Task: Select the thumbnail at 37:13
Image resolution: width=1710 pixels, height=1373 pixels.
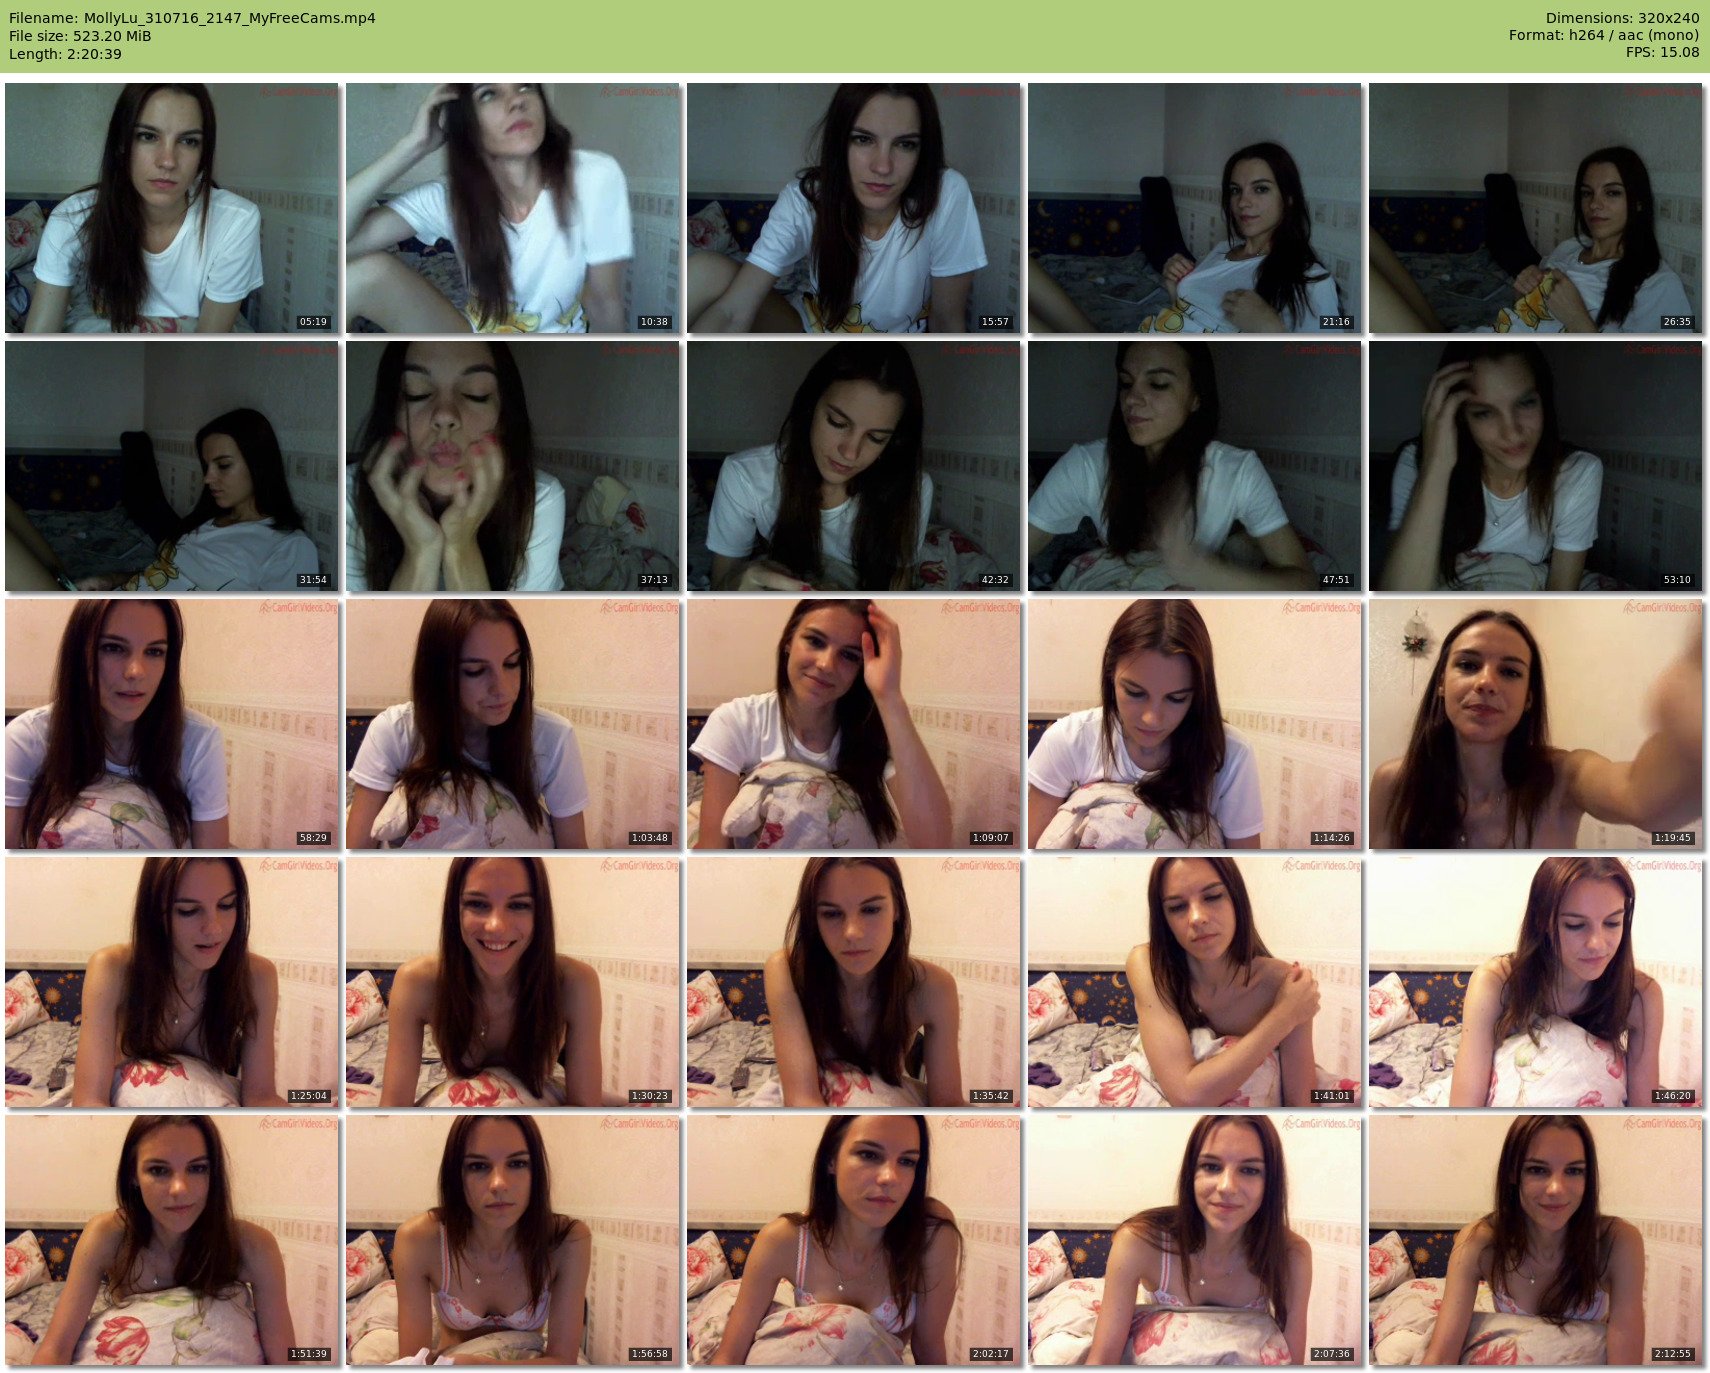Action: pyautogui.click(x=513, y=466)
